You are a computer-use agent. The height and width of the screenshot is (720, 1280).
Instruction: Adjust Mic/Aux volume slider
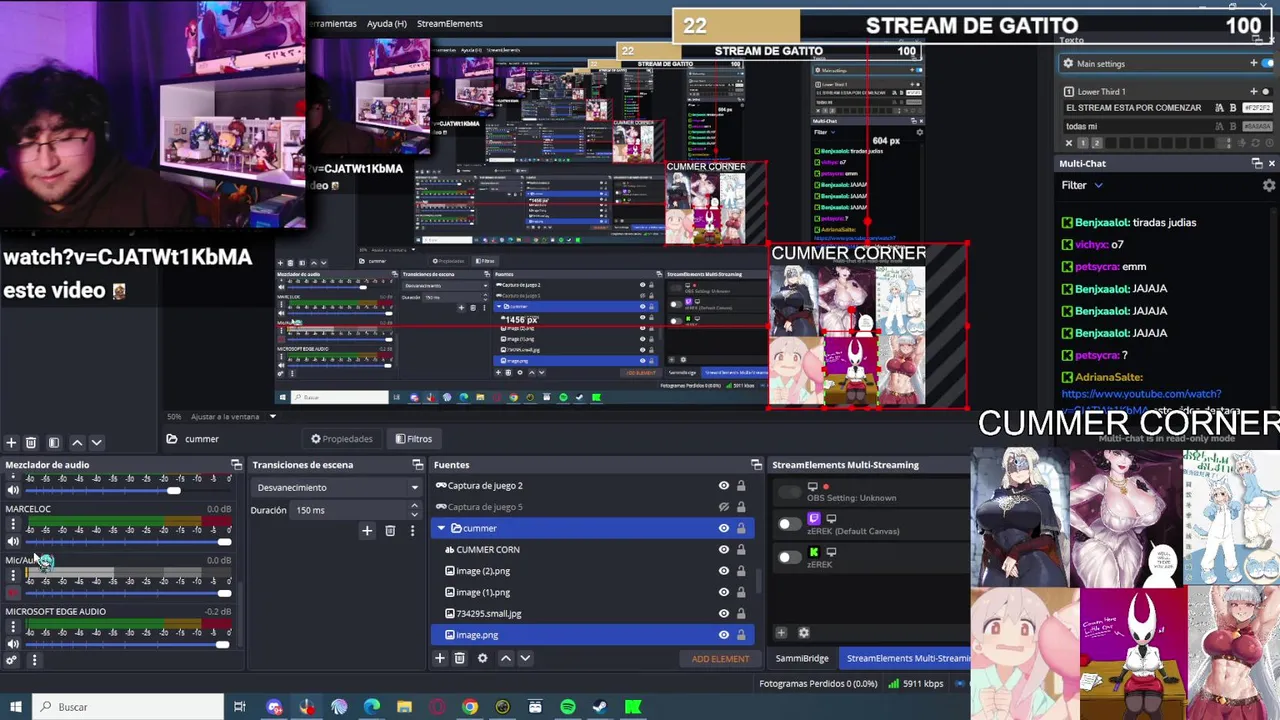tap(128, 593)
